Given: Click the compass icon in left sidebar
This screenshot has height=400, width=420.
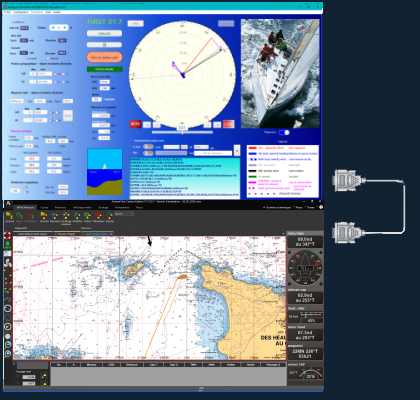Looking at the screenshot, I should [7, 326].
